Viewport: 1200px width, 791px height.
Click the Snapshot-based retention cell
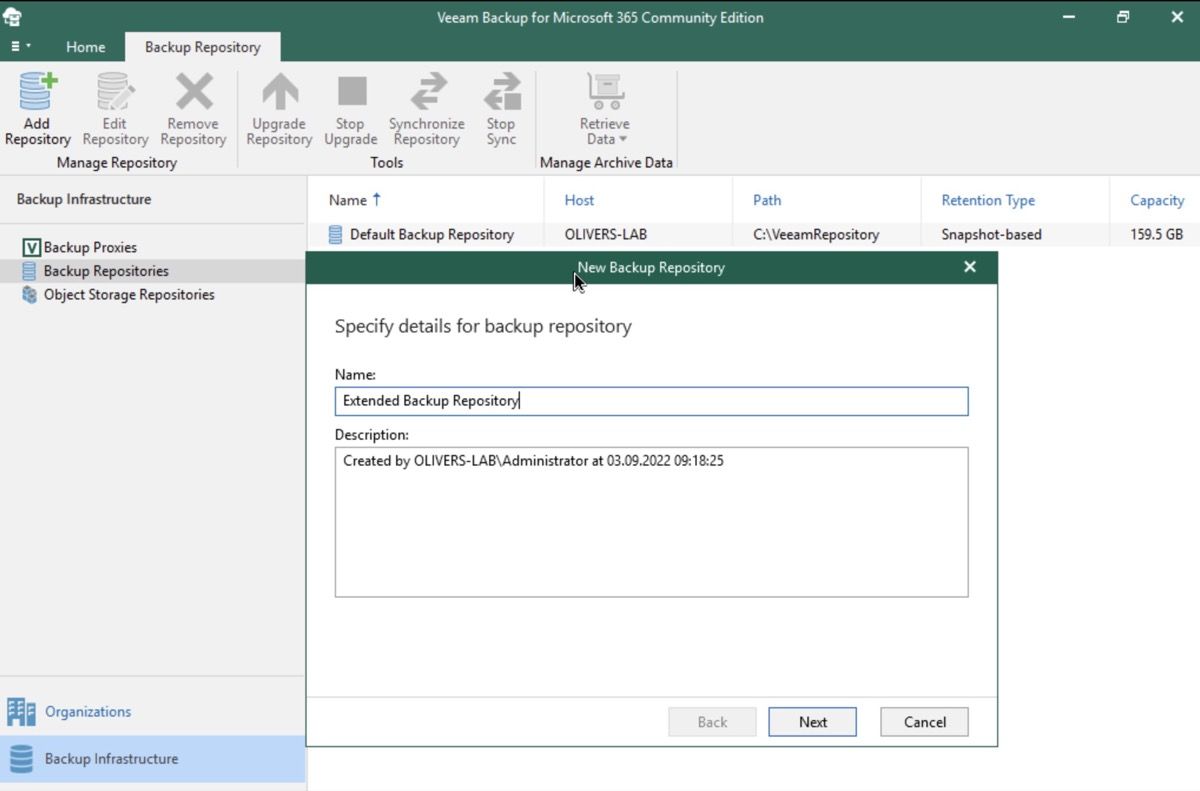point(991,235)
